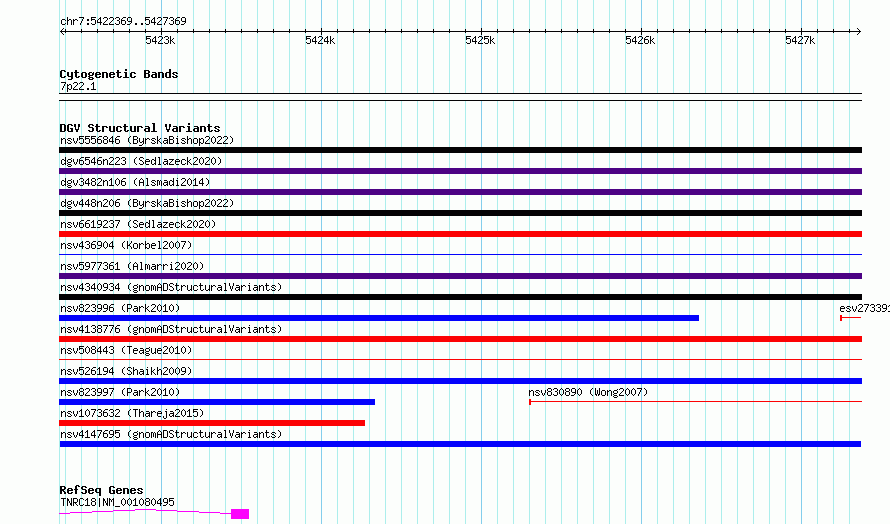Viewport: 890px width, 524px height.
Task: Select the 7p22.1 band label
Action: (78, 86)
